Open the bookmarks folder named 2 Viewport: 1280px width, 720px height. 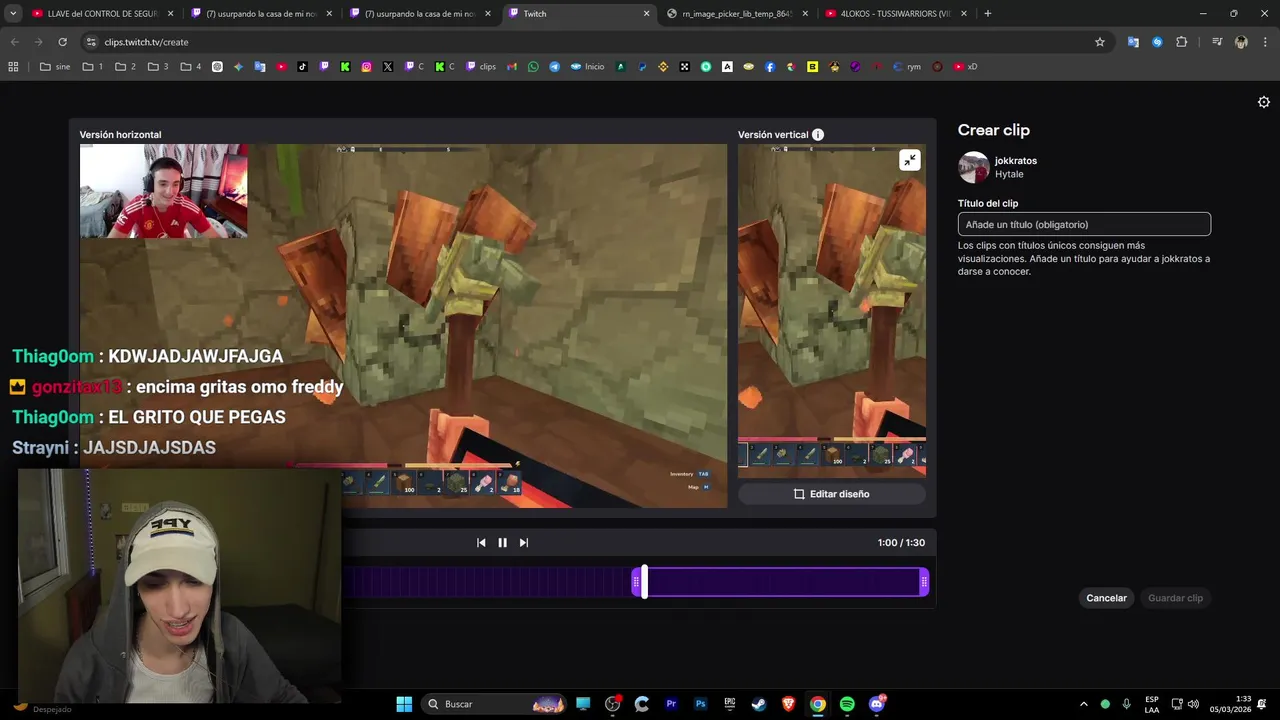[125, 67]
